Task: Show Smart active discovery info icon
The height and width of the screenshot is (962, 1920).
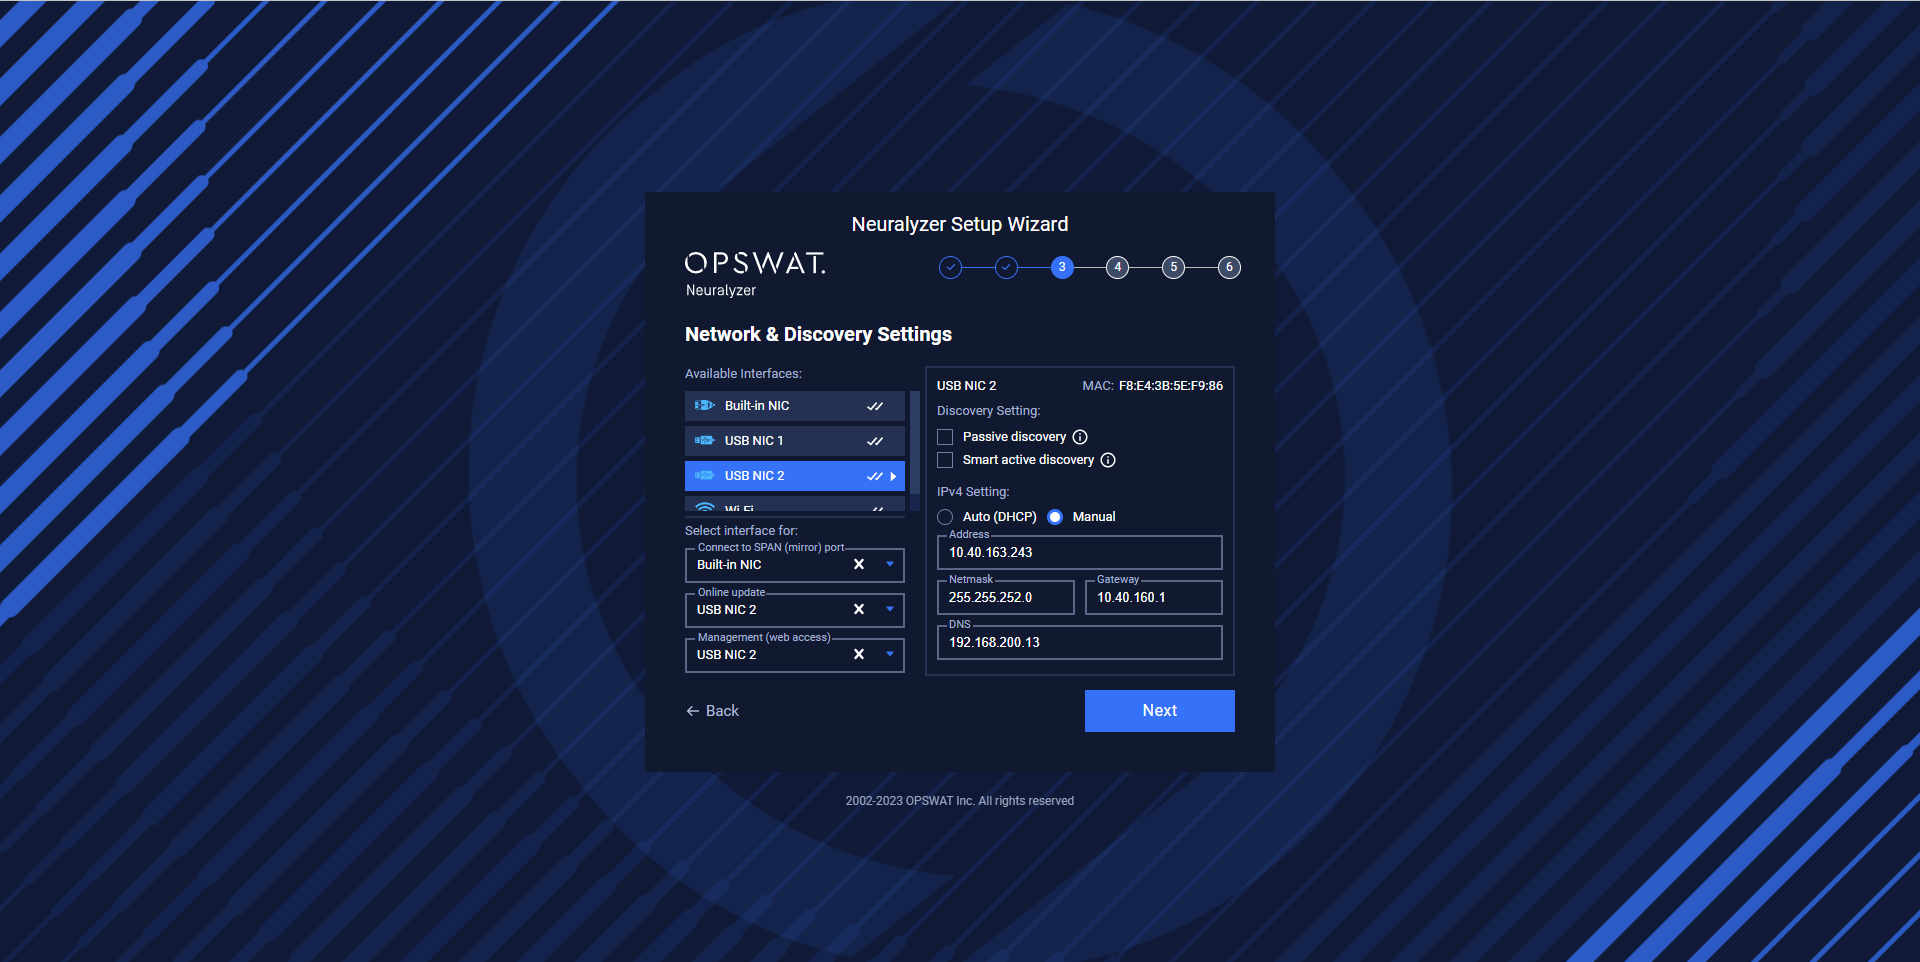Action: [x=1108, y=460]
